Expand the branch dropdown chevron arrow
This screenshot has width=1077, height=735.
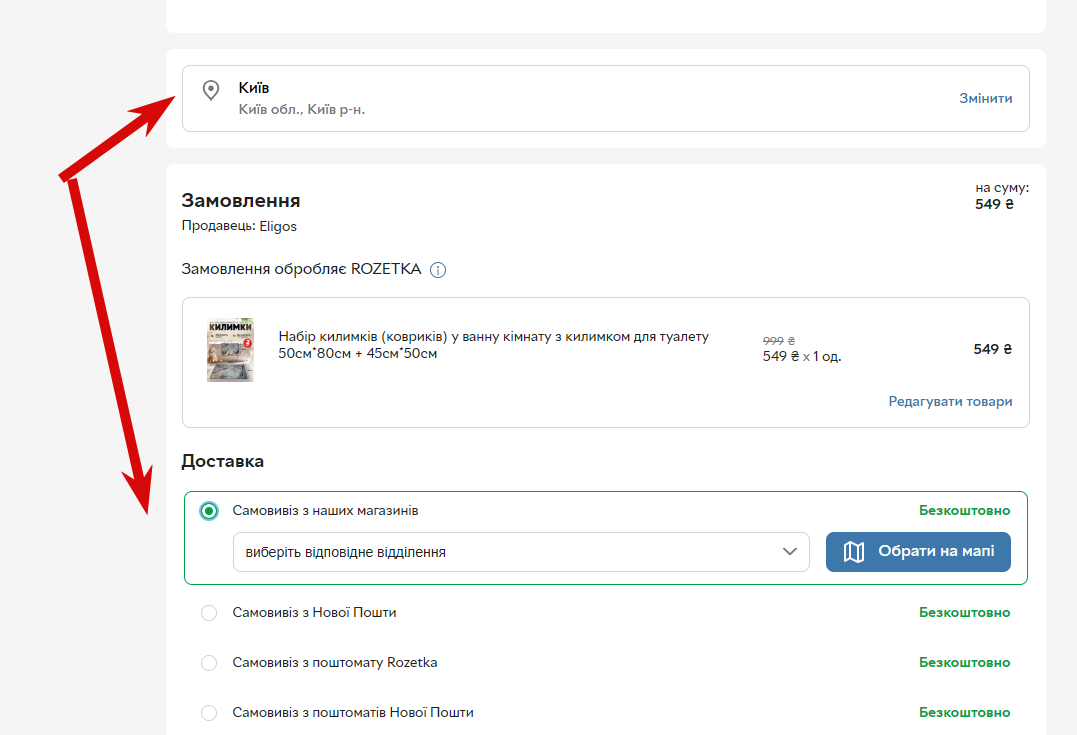(790, 552)
